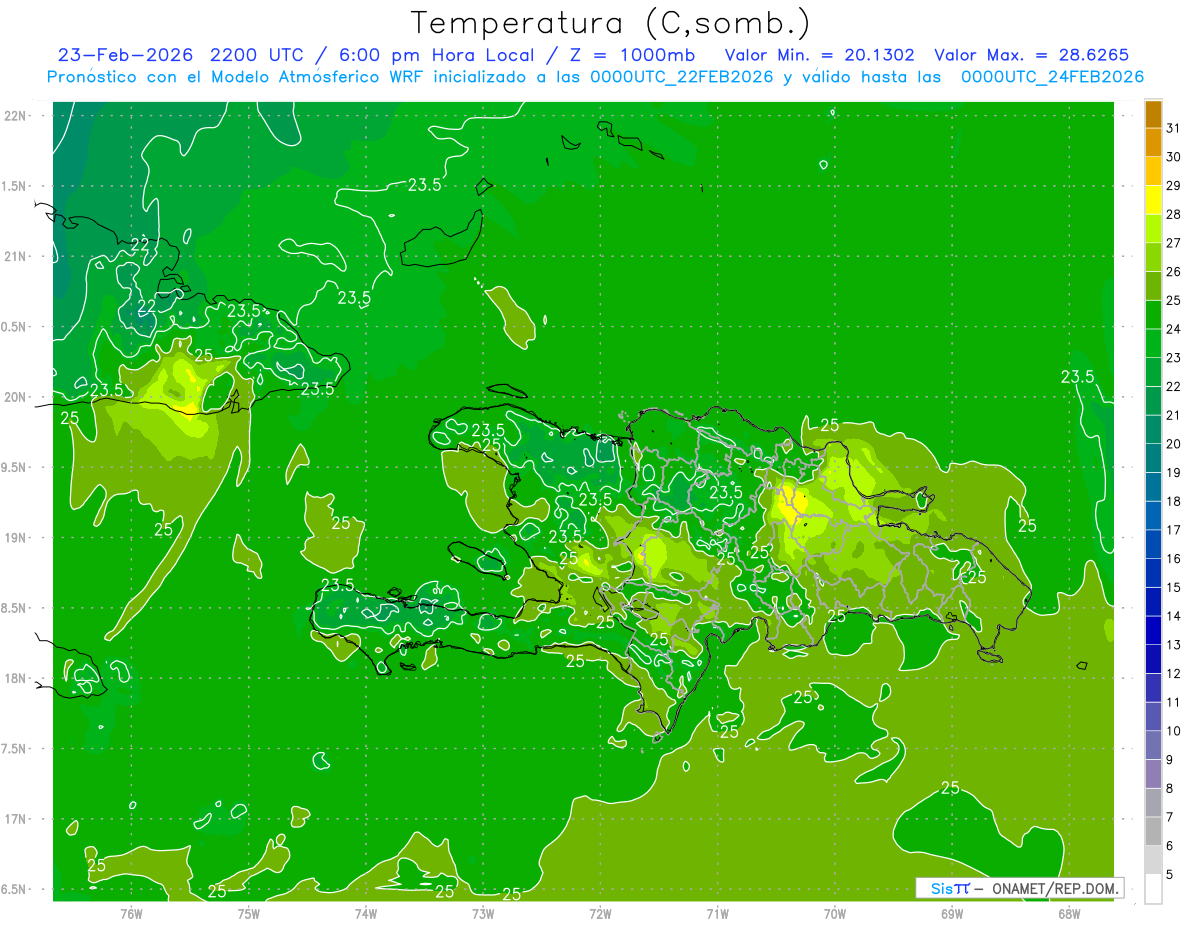Viewport: 1200px width, 927px height.
Task: Click the '2200 UTC' time text
Action: [255, 55]
